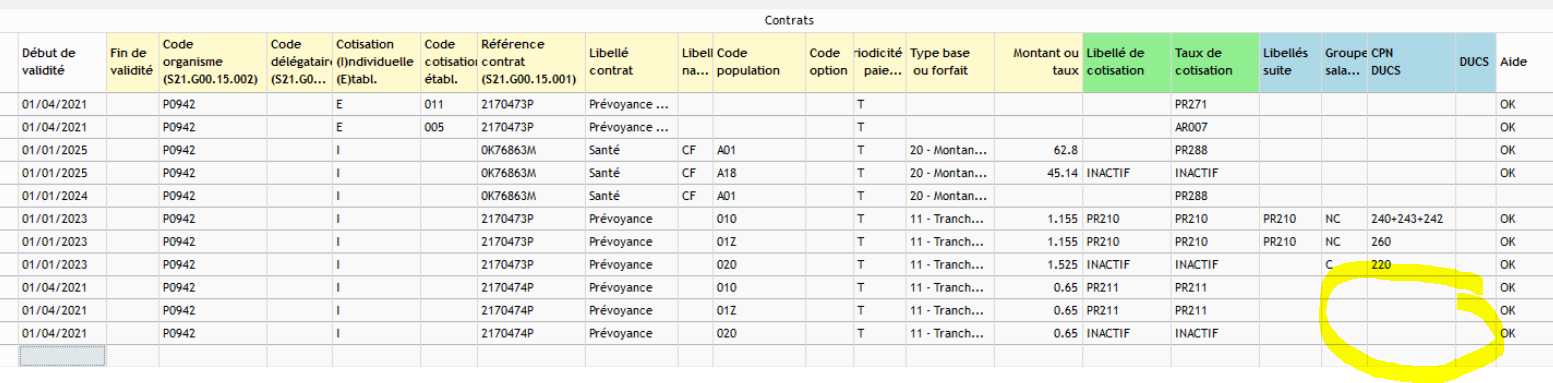
Task: Click the CPN DUCS cell showing 260
Action: [1411, 241]
